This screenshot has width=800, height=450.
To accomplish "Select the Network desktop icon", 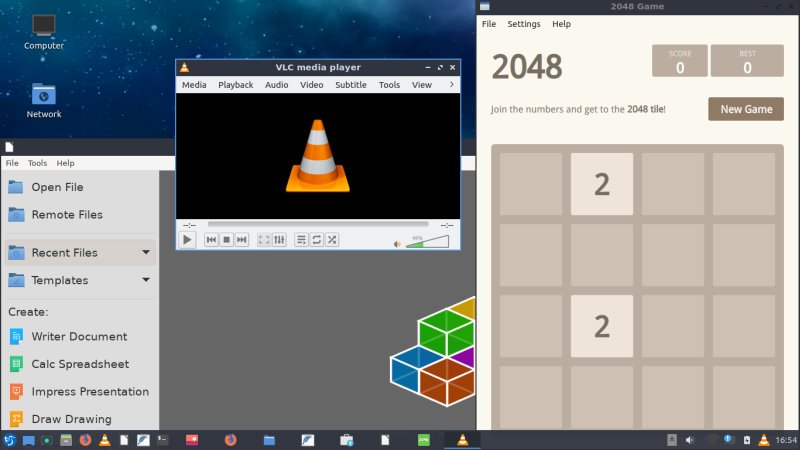I will 44,101.
